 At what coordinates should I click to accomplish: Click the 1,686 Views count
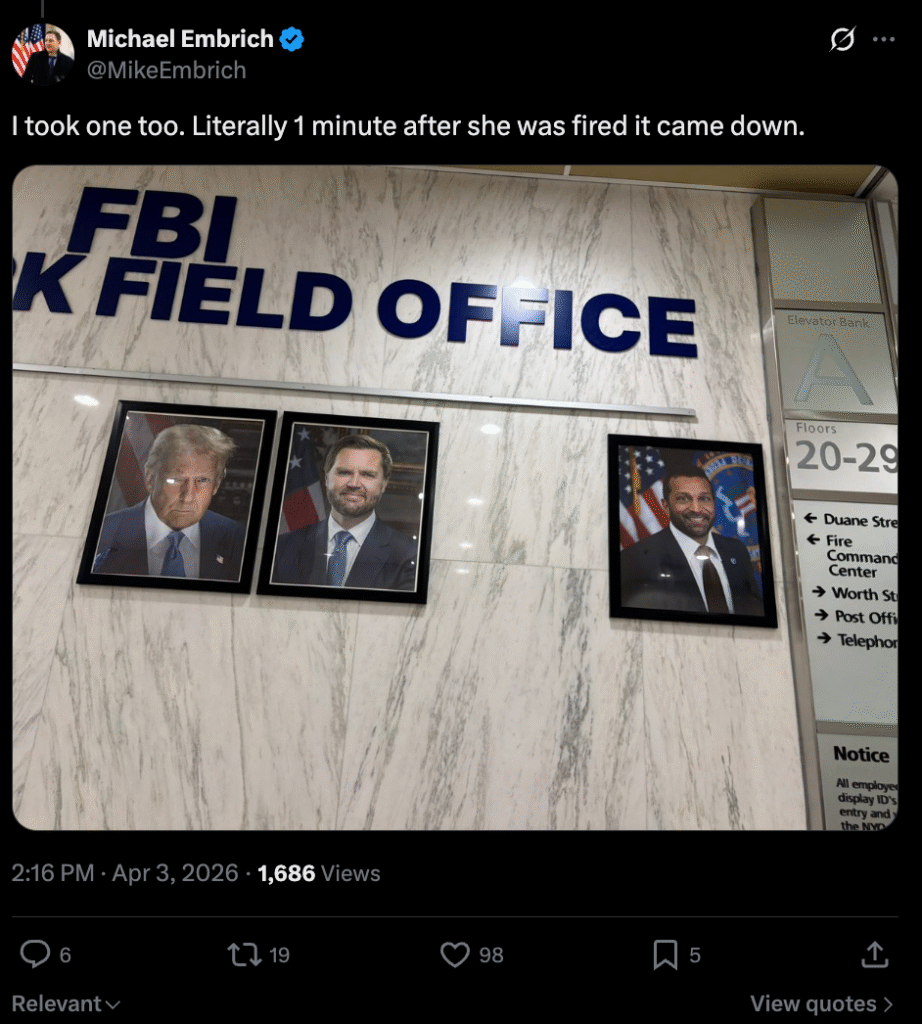click(319, 873)
